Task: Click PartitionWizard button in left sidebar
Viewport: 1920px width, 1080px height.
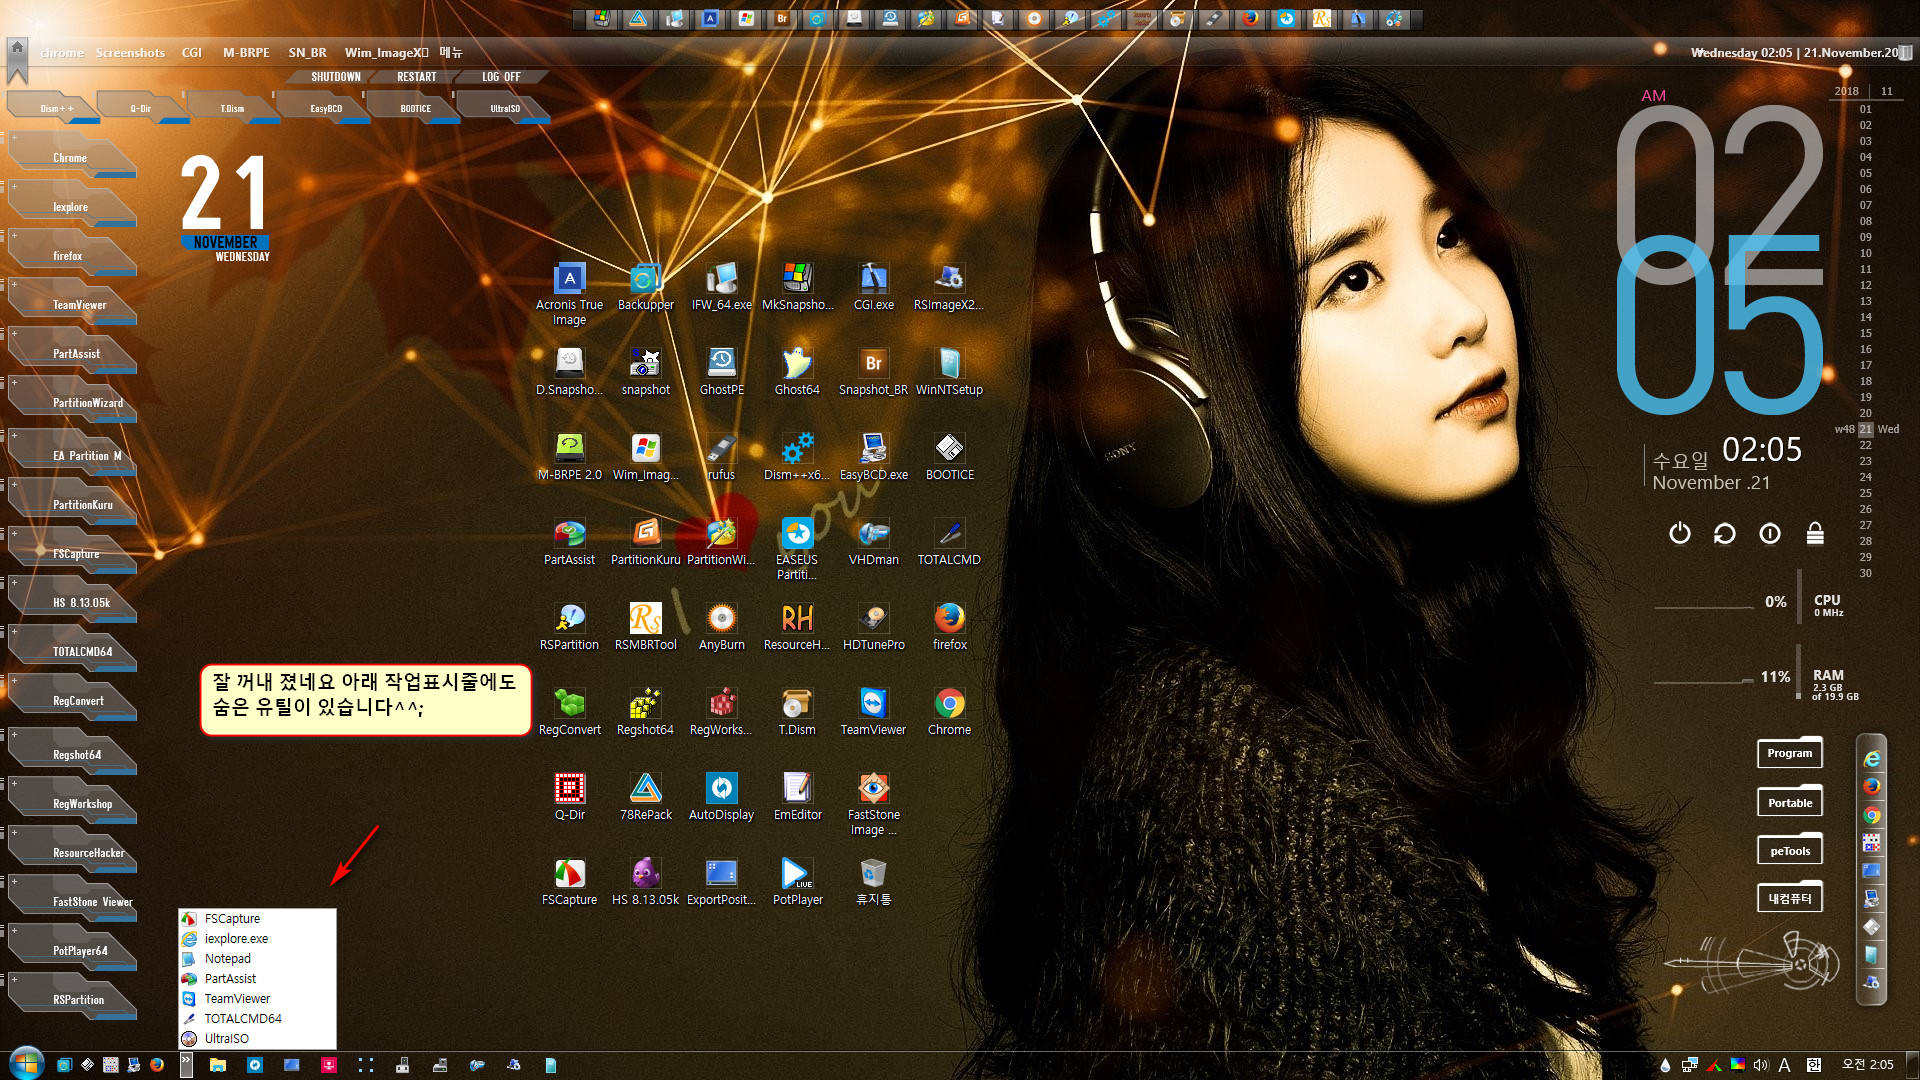Action: click(x=75, y=402)
